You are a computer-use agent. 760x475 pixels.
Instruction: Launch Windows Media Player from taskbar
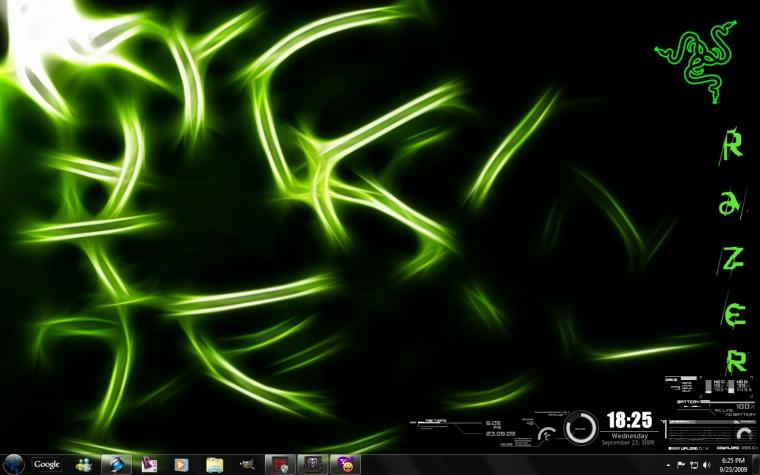(181, 465)
